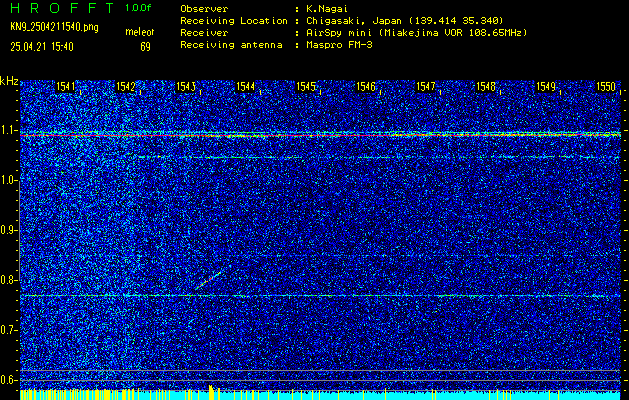
Task: Click the antenna name Maspro FM-3
Action: click(x=340, y=45)
